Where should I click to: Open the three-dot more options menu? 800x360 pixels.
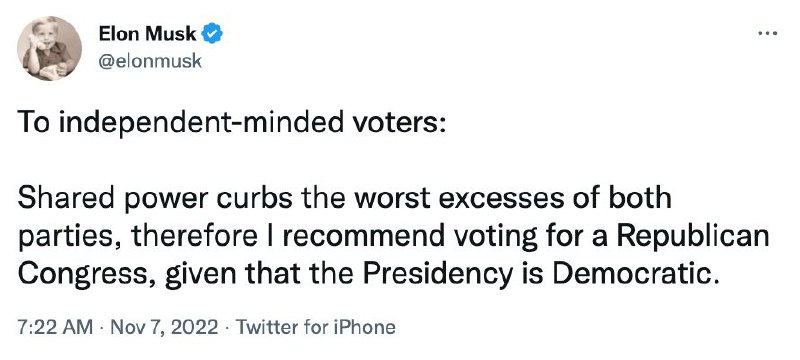[x=767, y=33]
